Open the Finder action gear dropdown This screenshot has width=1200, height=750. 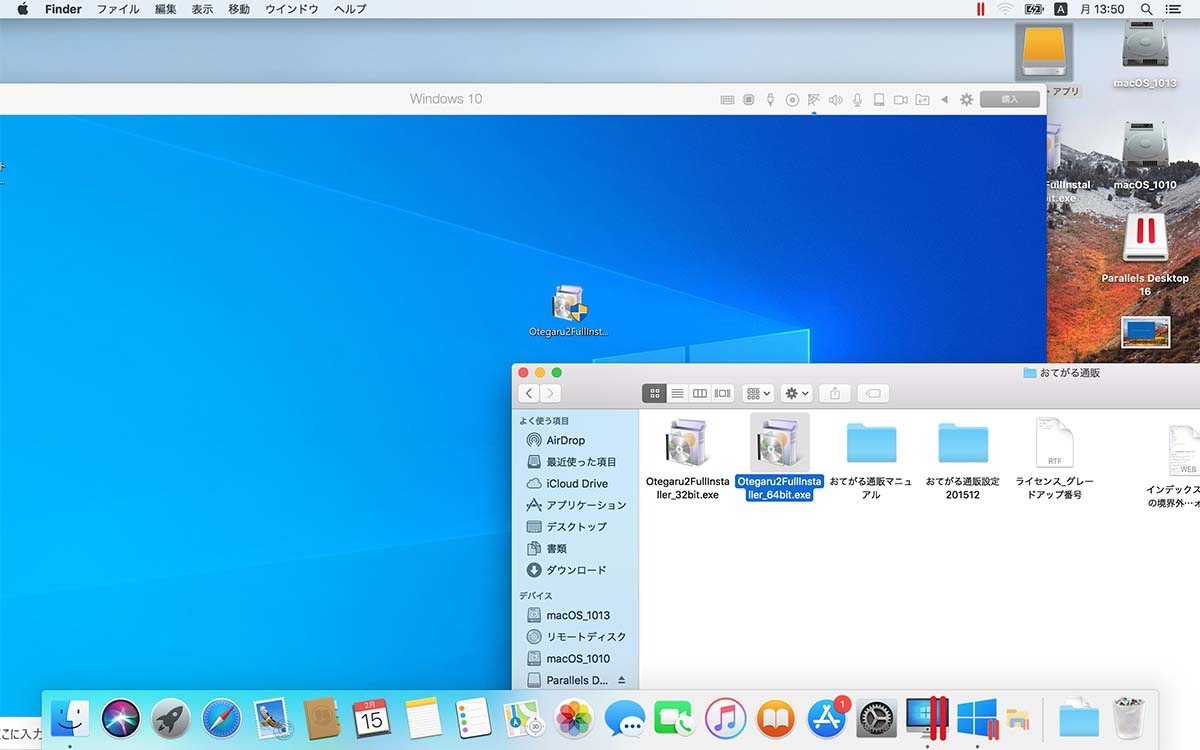(x=797, y=394)
